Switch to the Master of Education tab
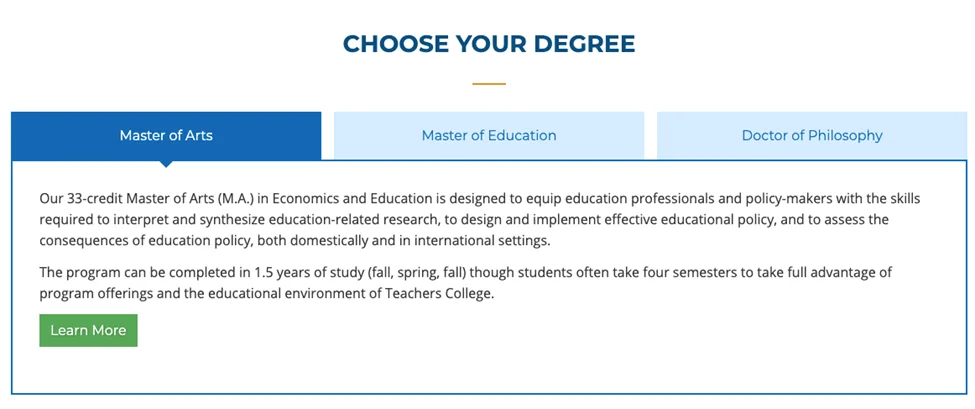 489,135
